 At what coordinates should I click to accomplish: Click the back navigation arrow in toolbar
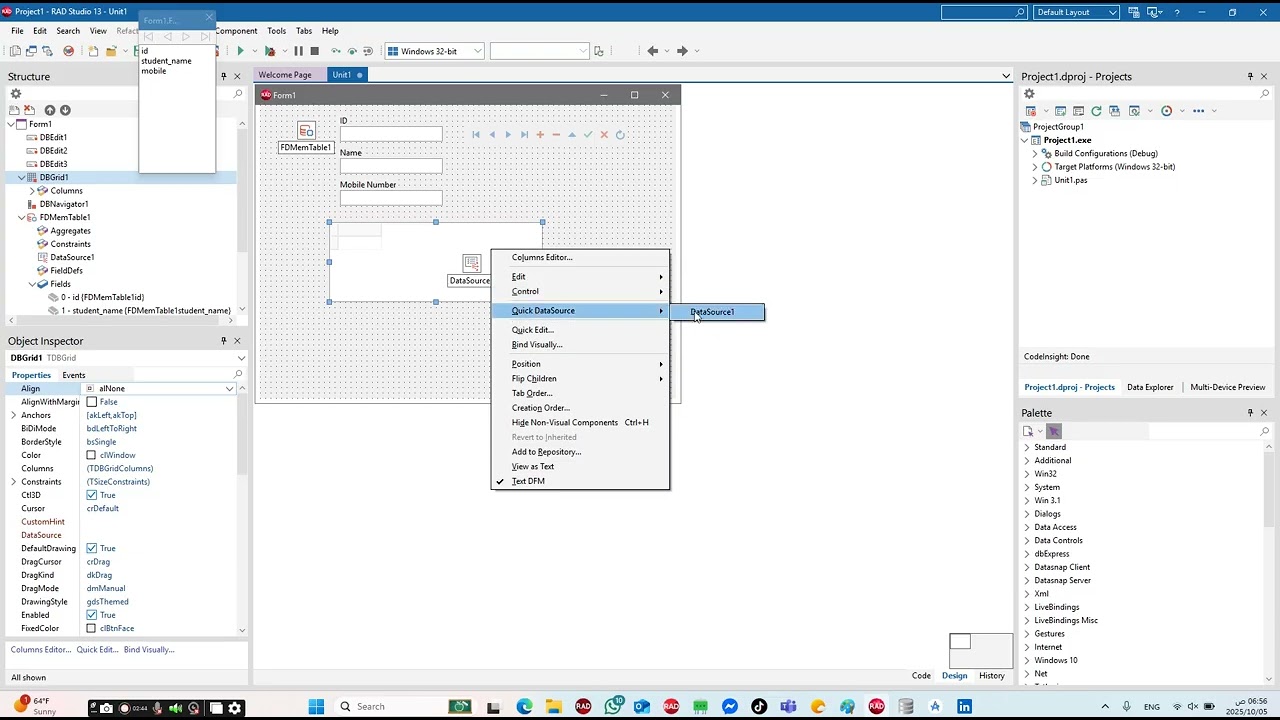653,51
